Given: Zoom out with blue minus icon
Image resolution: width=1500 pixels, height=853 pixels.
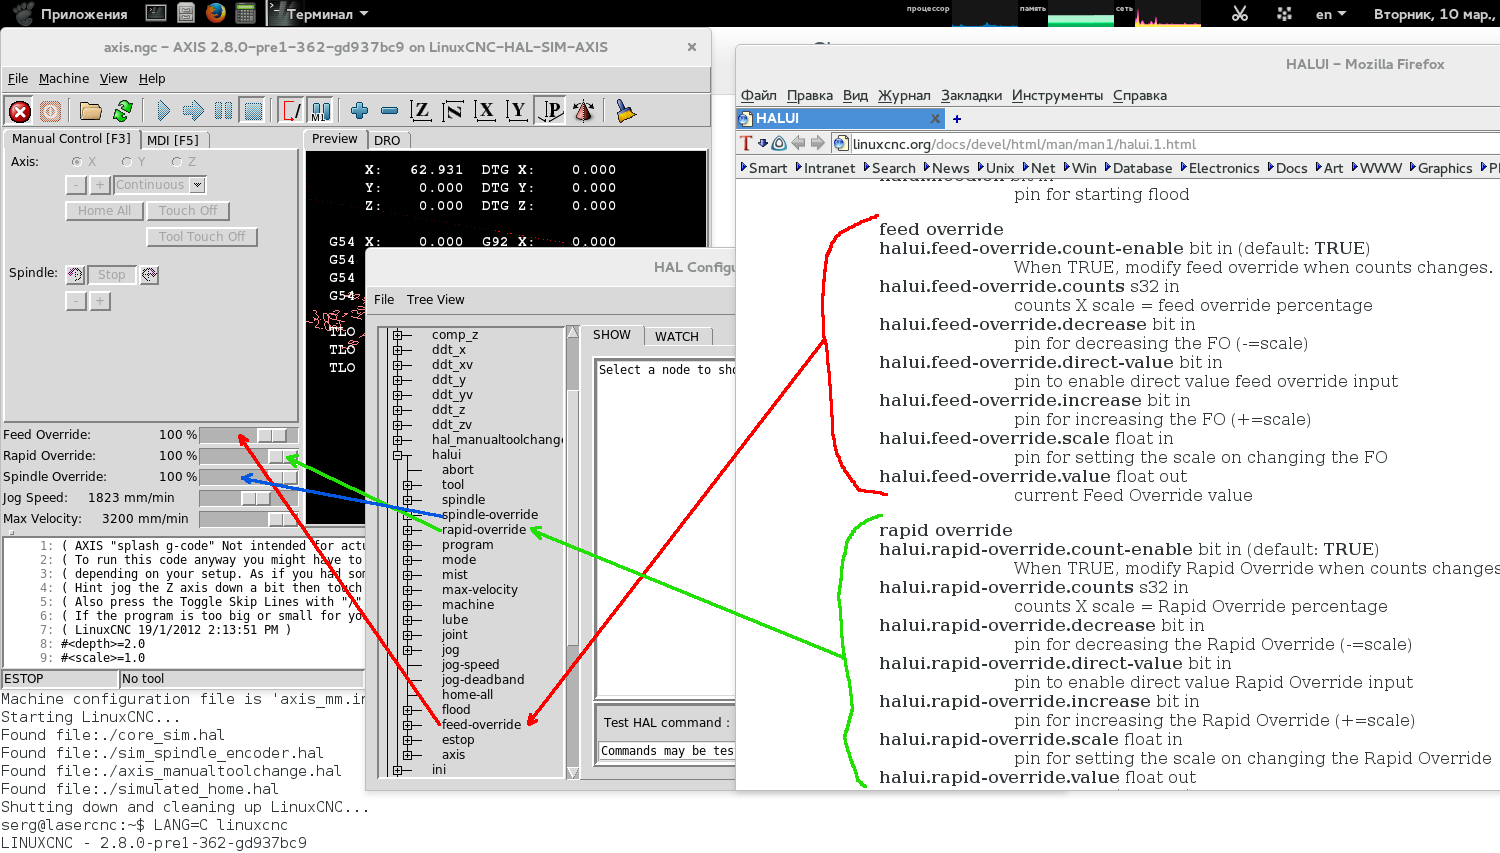Looking at the screenshot, I should [x=390, y=111].
